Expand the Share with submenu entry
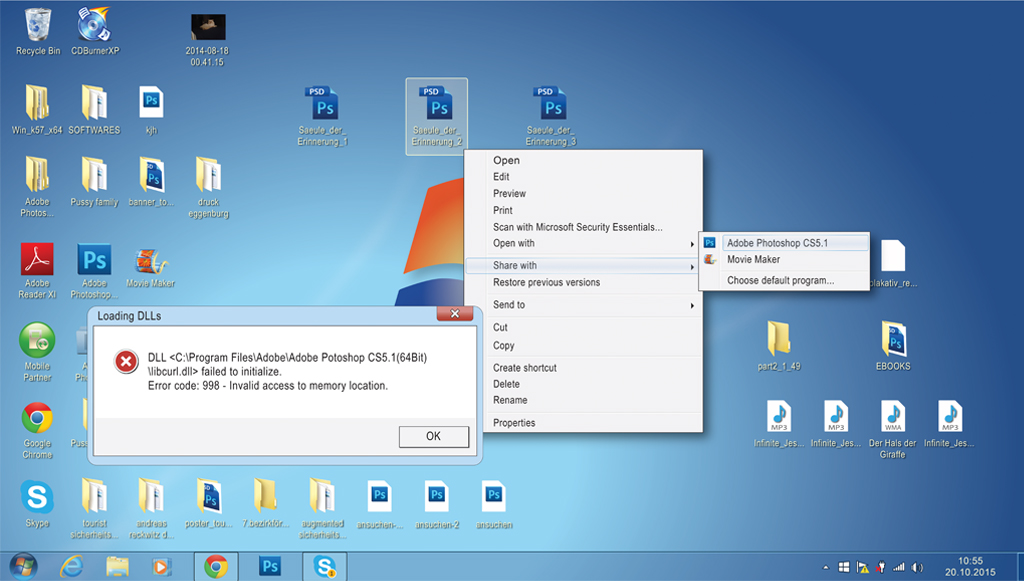1024x581 pixels. [583, 266]
